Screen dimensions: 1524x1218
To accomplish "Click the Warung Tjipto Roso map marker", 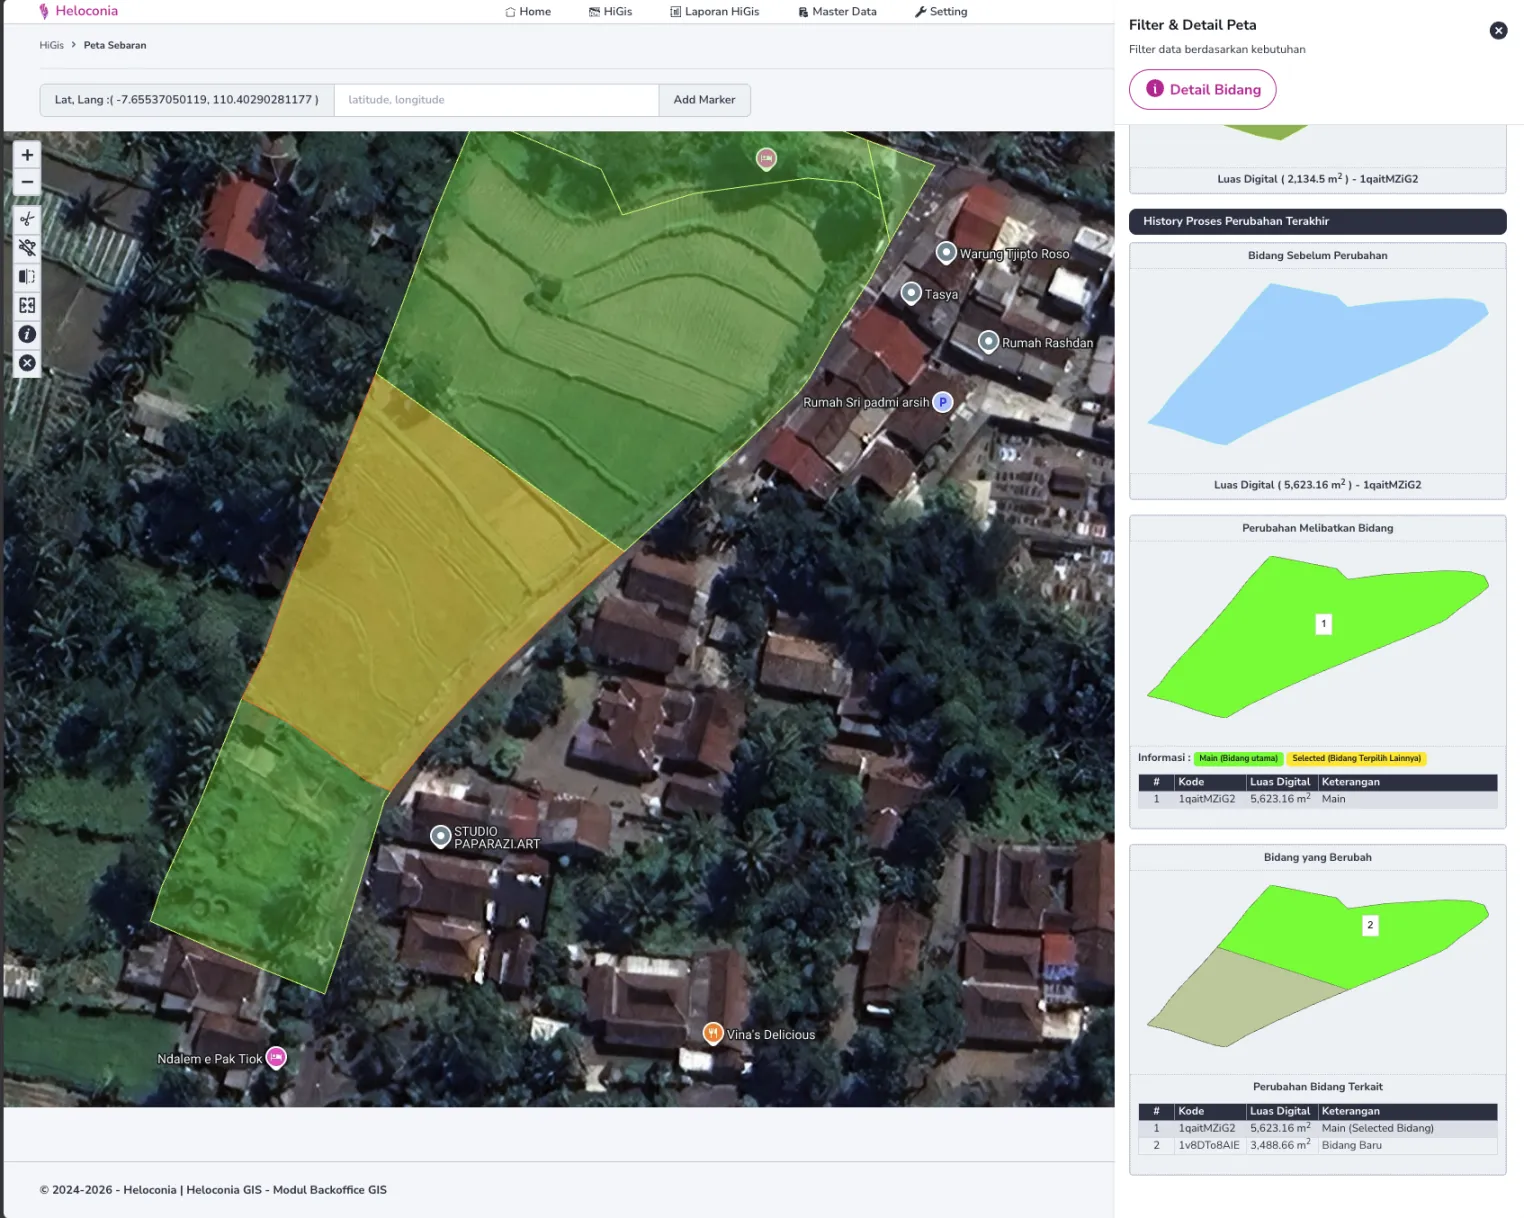I will point(946,253).
